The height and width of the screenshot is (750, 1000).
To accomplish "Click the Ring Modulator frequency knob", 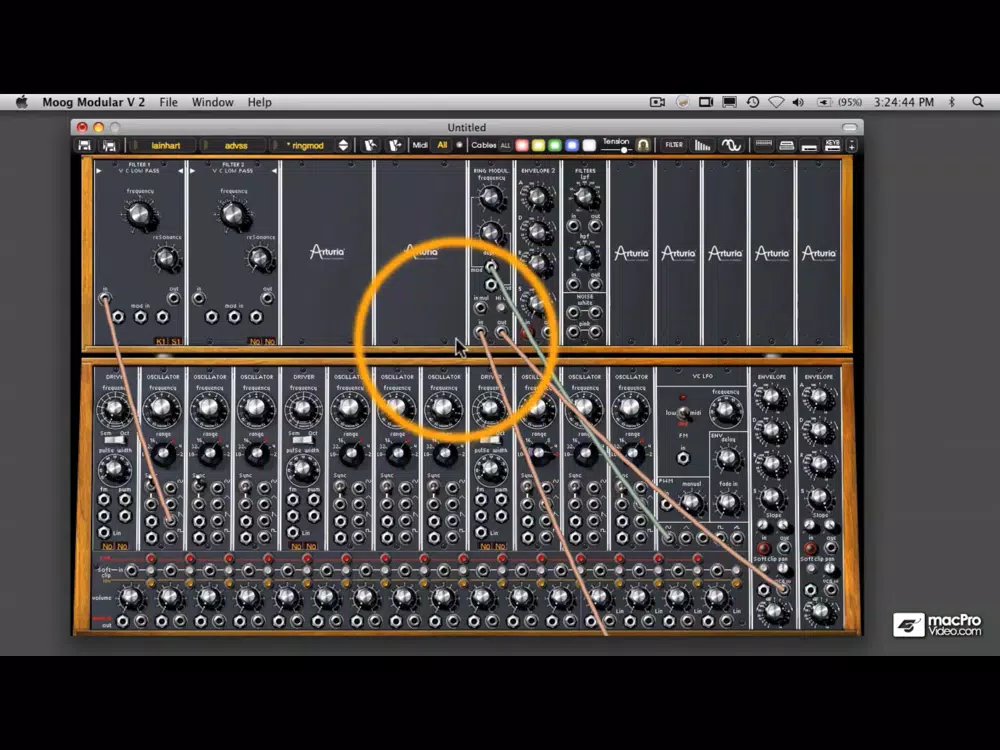I will pyautogui.click(x=490, y=198).
